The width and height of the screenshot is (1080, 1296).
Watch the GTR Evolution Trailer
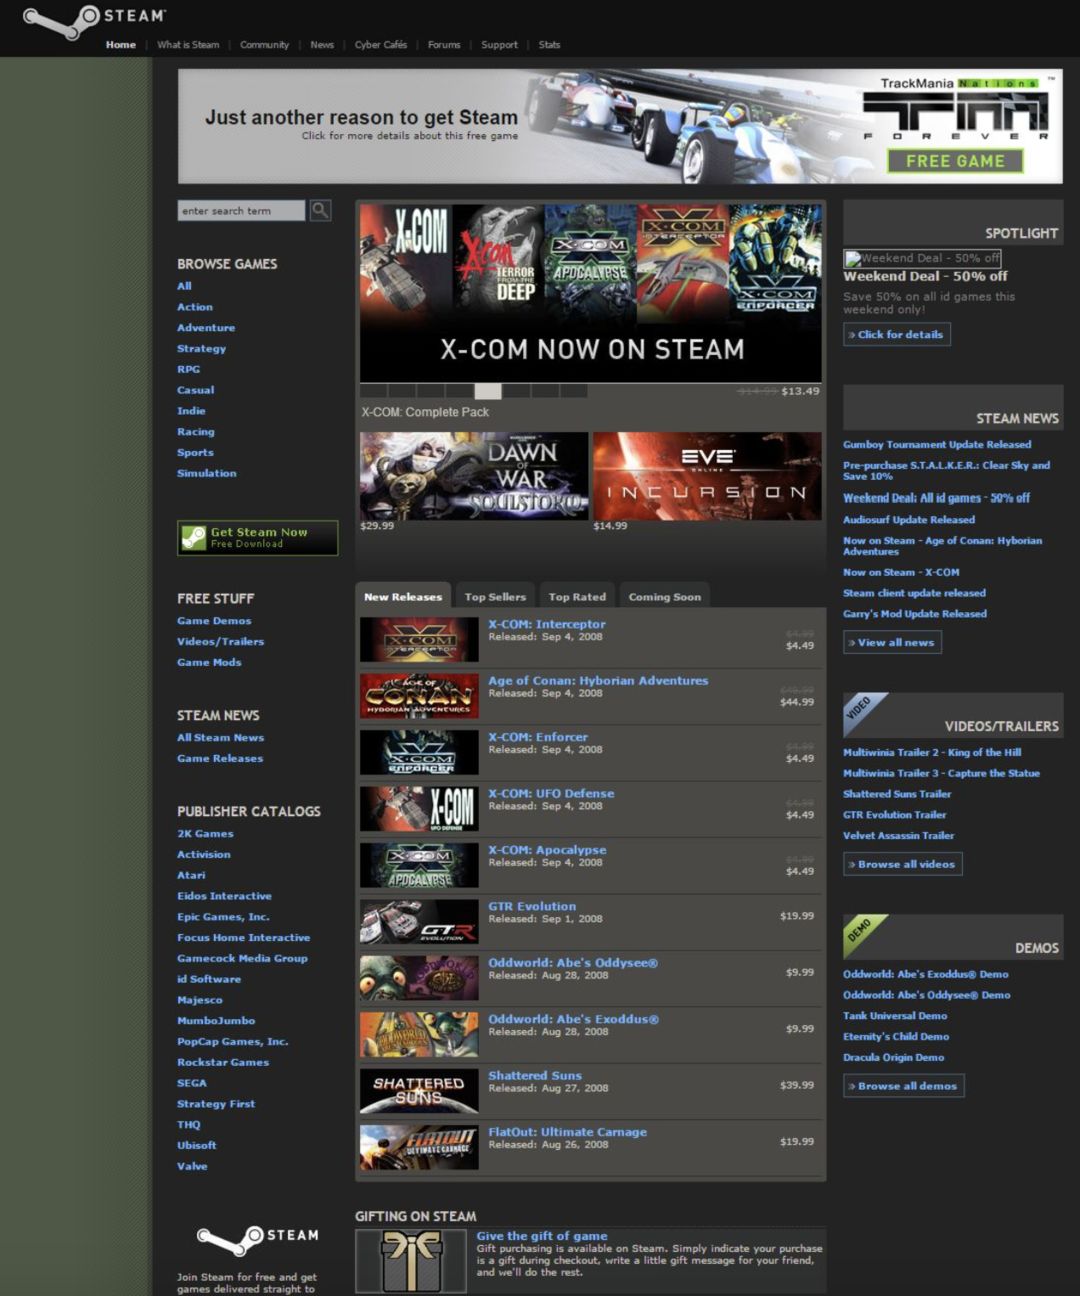coord(895,815)
